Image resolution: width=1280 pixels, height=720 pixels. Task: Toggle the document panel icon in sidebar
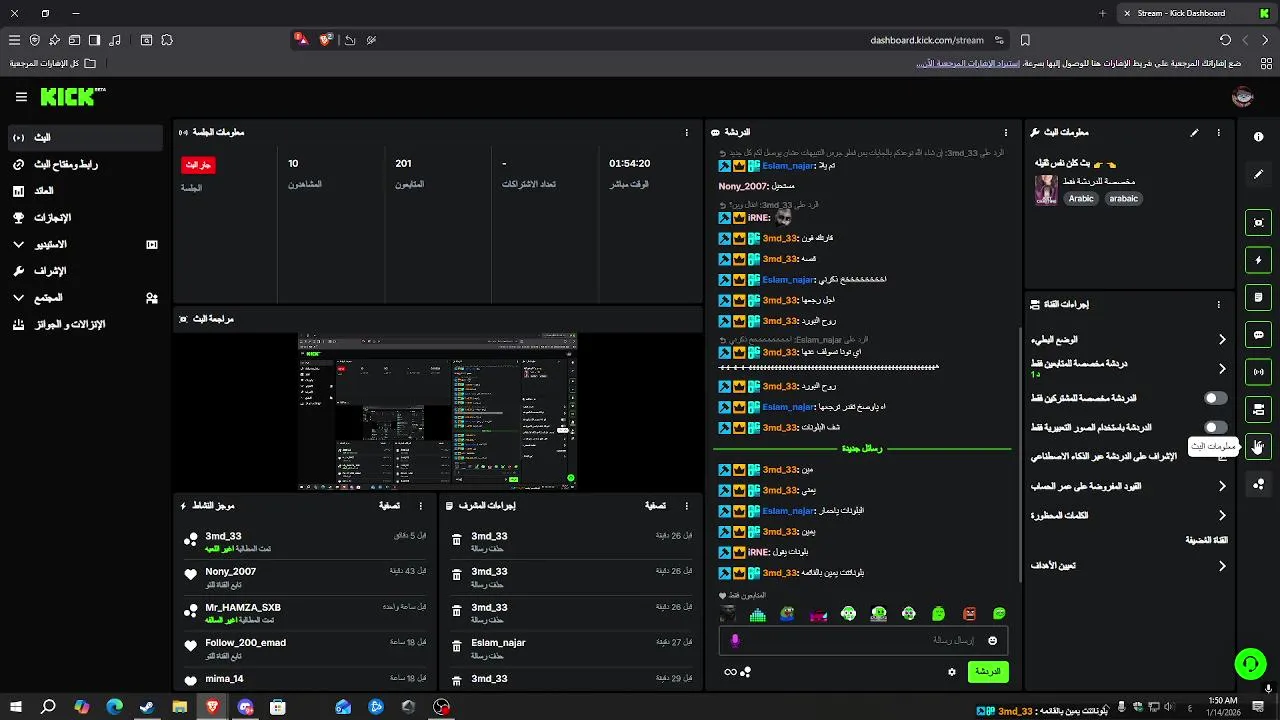tap(1258, 297)
